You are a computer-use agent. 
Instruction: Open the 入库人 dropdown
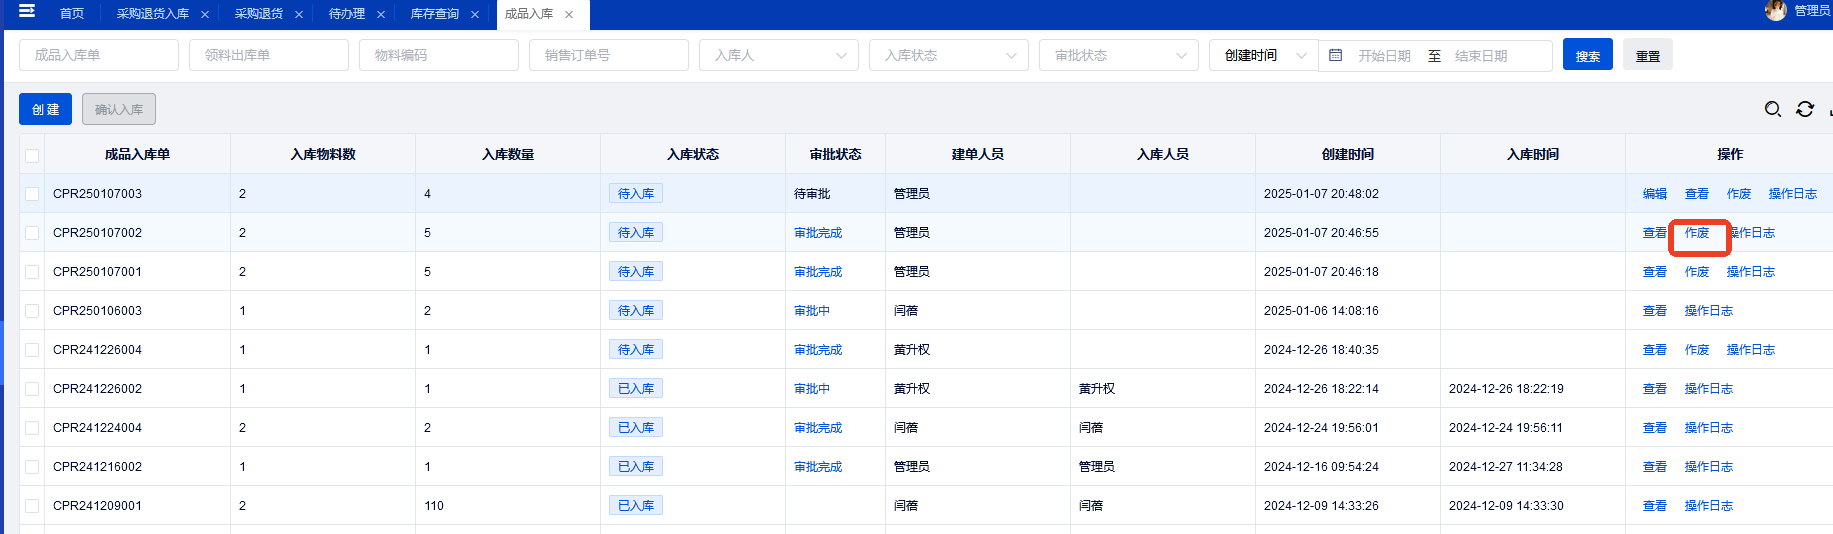(x=779, y=55)
